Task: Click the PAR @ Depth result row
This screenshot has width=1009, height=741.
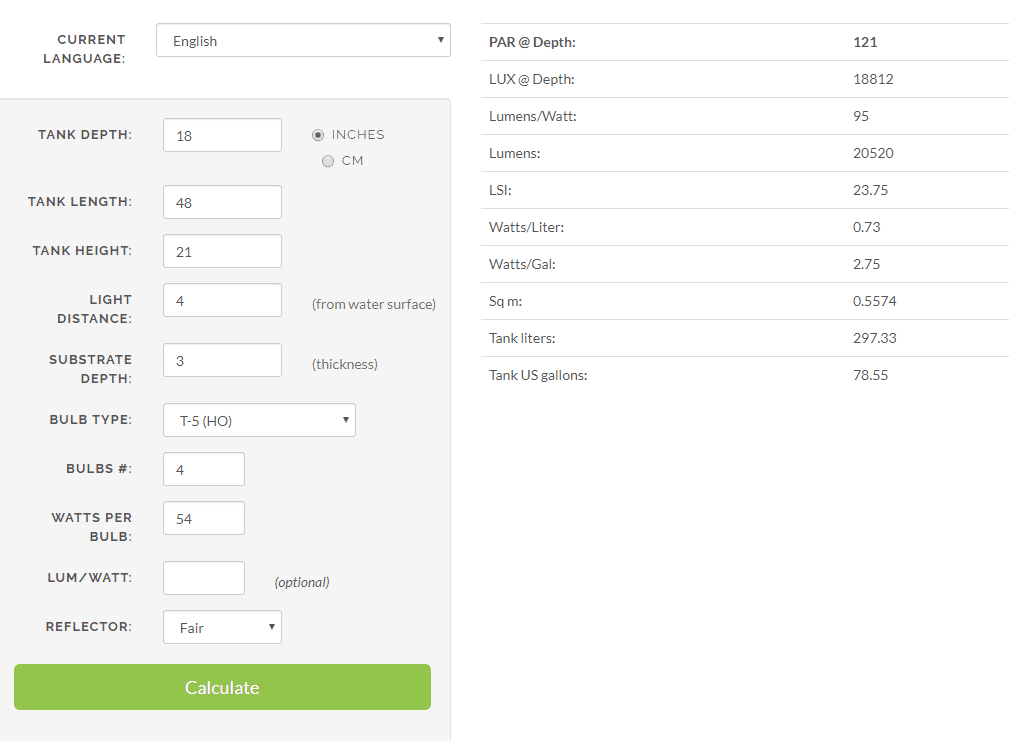Action: point(744,42)
